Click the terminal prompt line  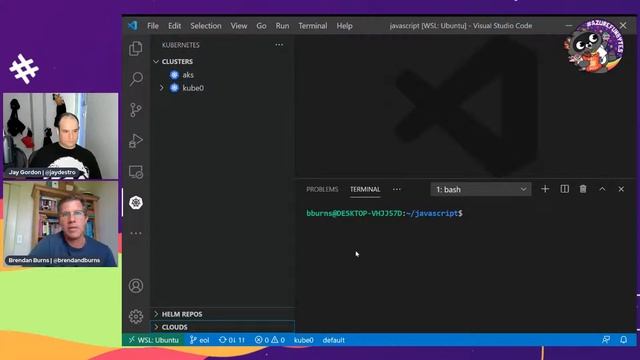(384, 213)
